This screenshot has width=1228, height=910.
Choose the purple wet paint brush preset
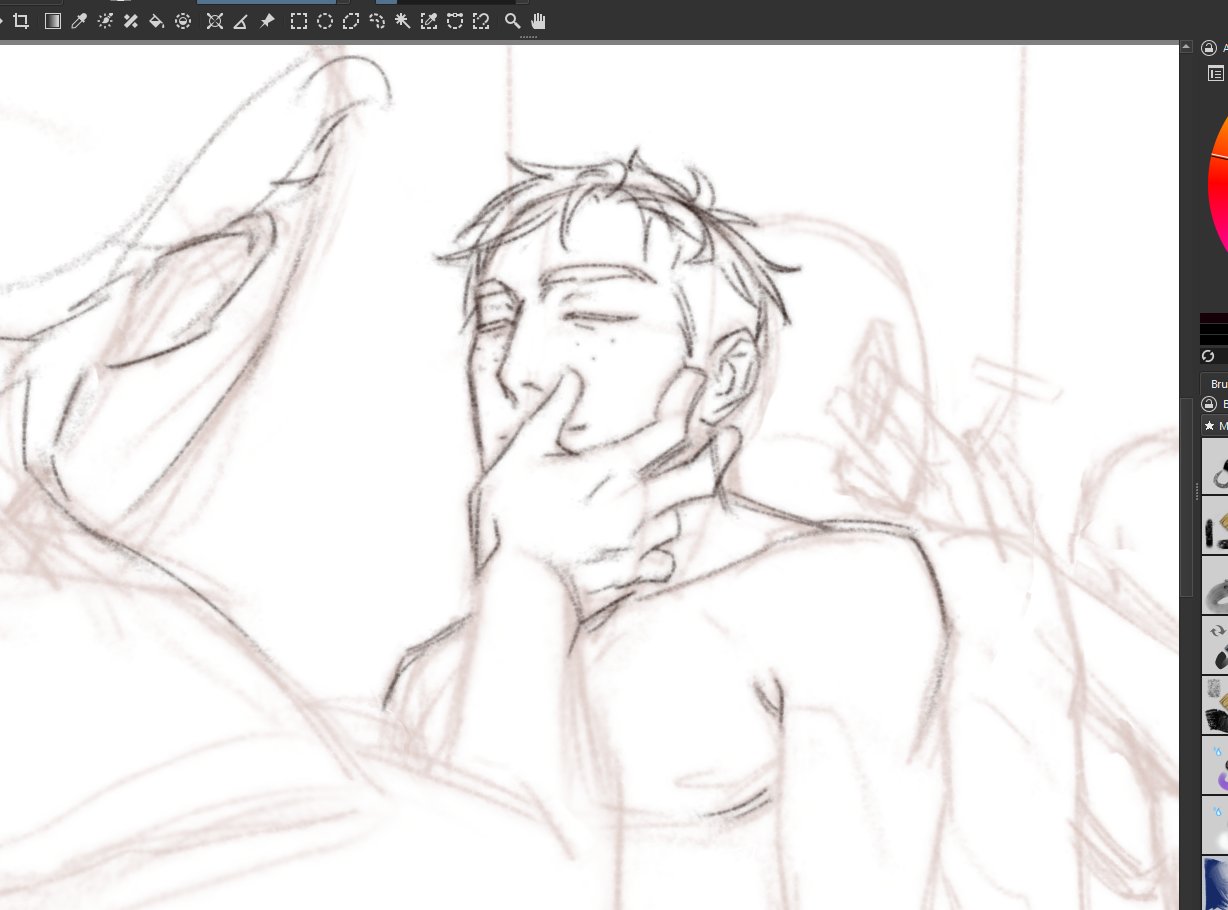tap(1215, 764)
